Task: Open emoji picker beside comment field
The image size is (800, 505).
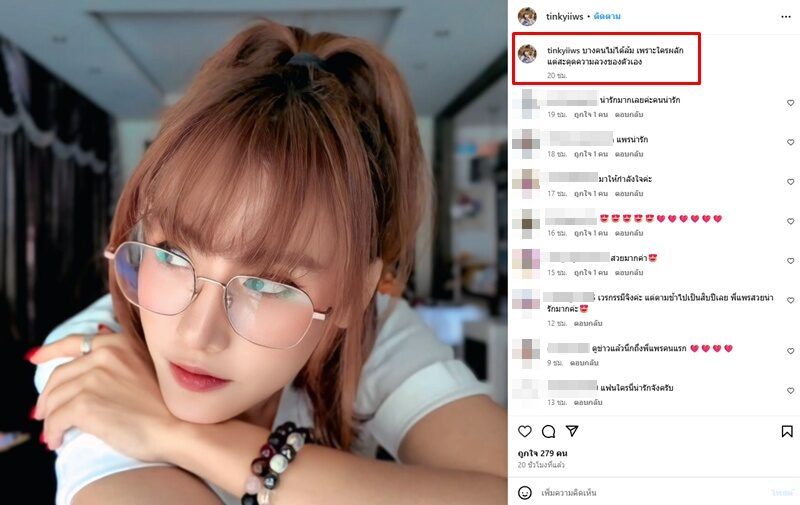Action: click(x=524, y=493)
